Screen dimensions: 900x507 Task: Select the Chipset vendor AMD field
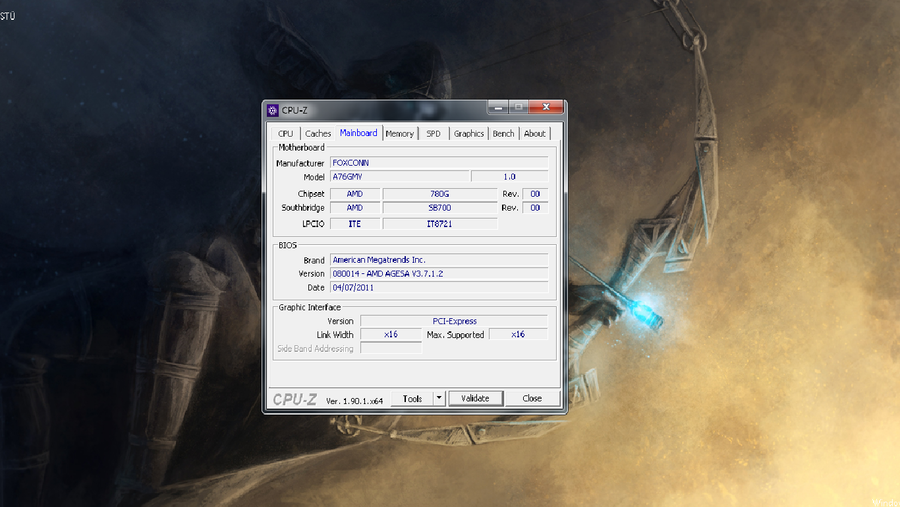point(355,194)
